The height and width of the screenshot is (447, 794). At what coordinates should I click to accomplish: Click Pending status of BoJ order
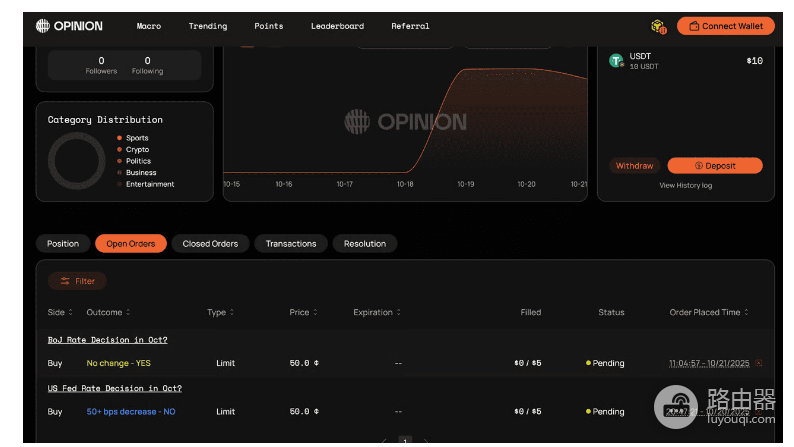pos(605,363)
